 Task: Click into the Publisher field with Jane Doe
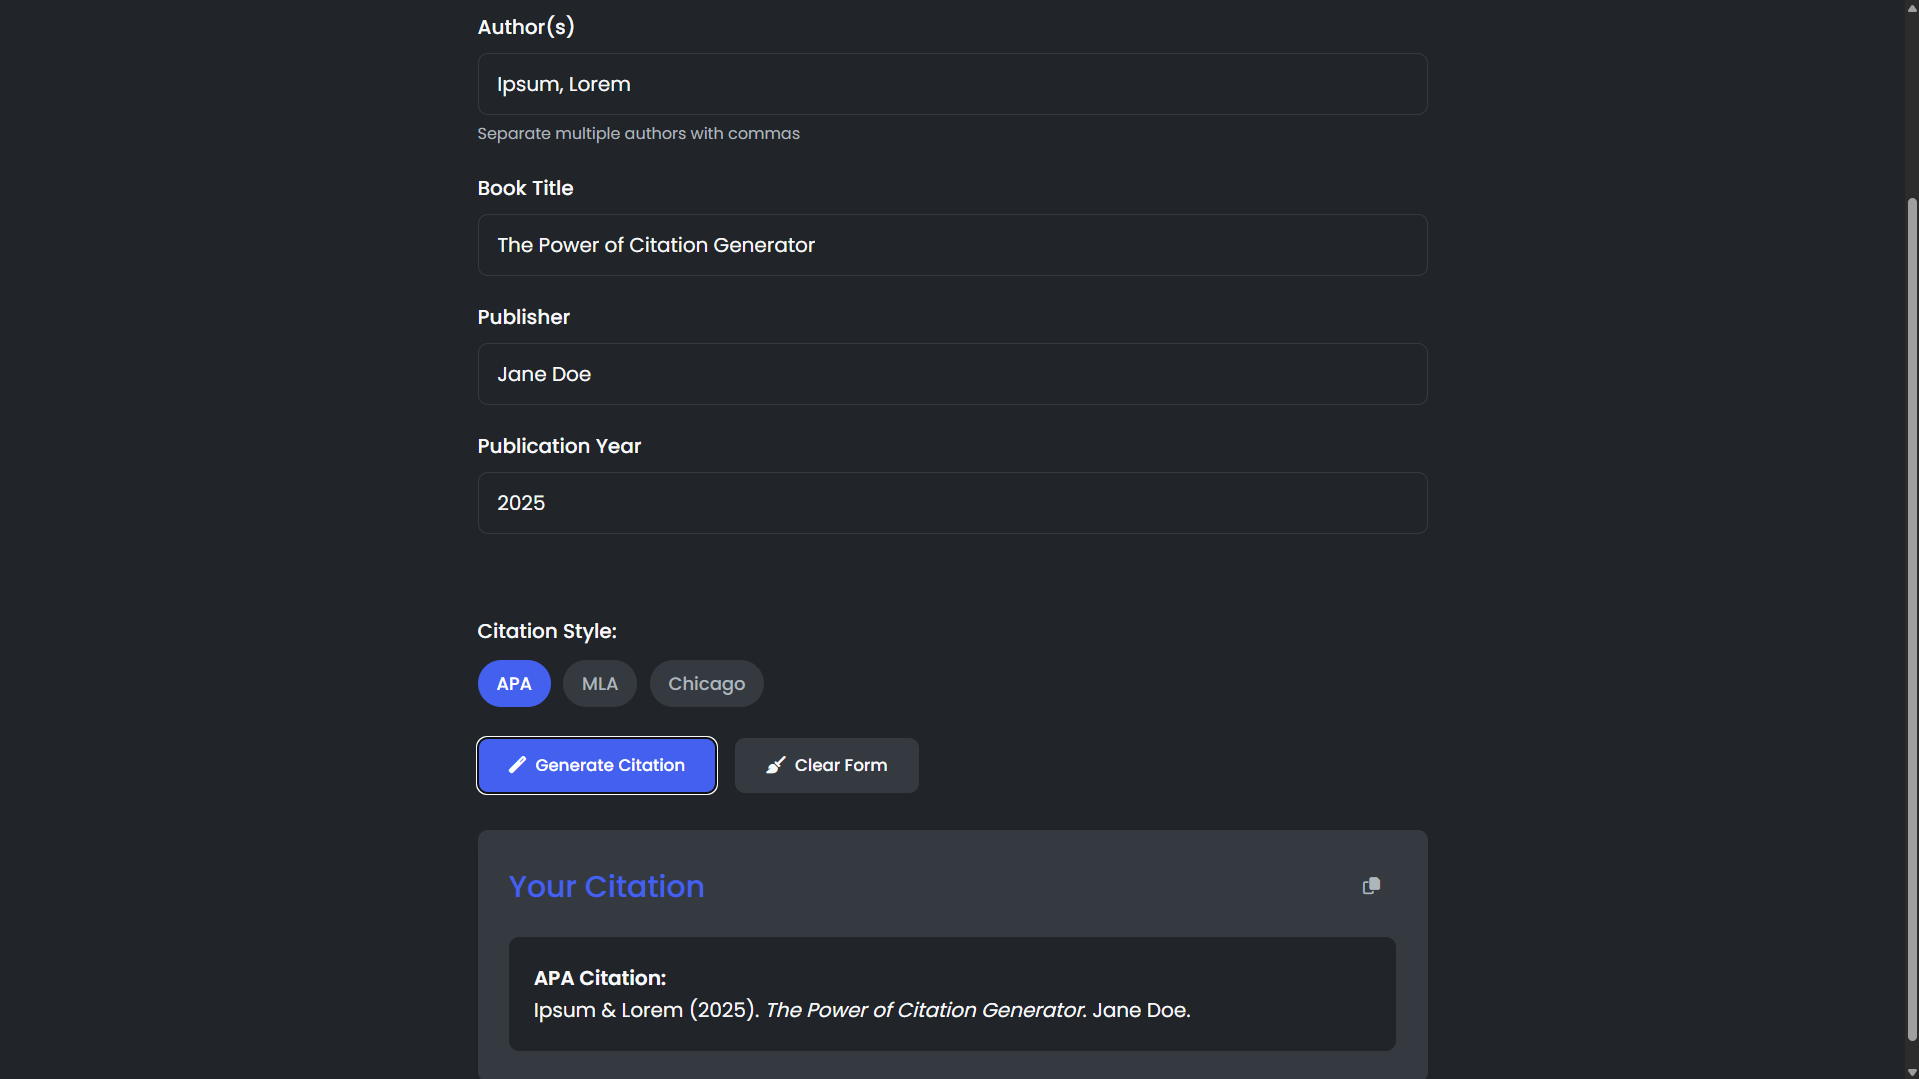[952, 374]
